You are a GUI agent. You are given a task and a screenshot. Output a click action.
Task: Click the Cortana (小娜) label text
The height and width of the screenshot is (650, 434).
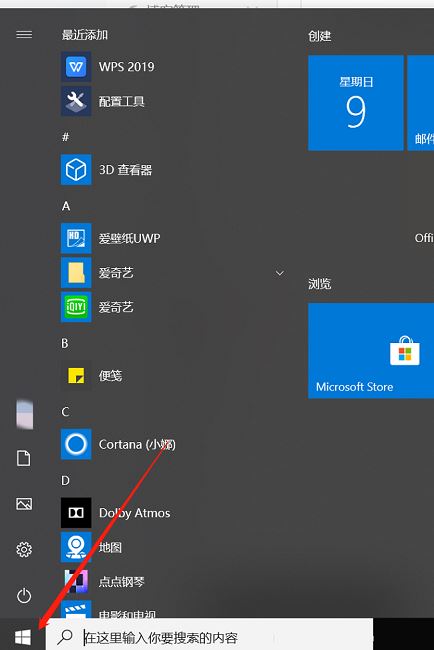pyautogui.click(x=137, y=444)
